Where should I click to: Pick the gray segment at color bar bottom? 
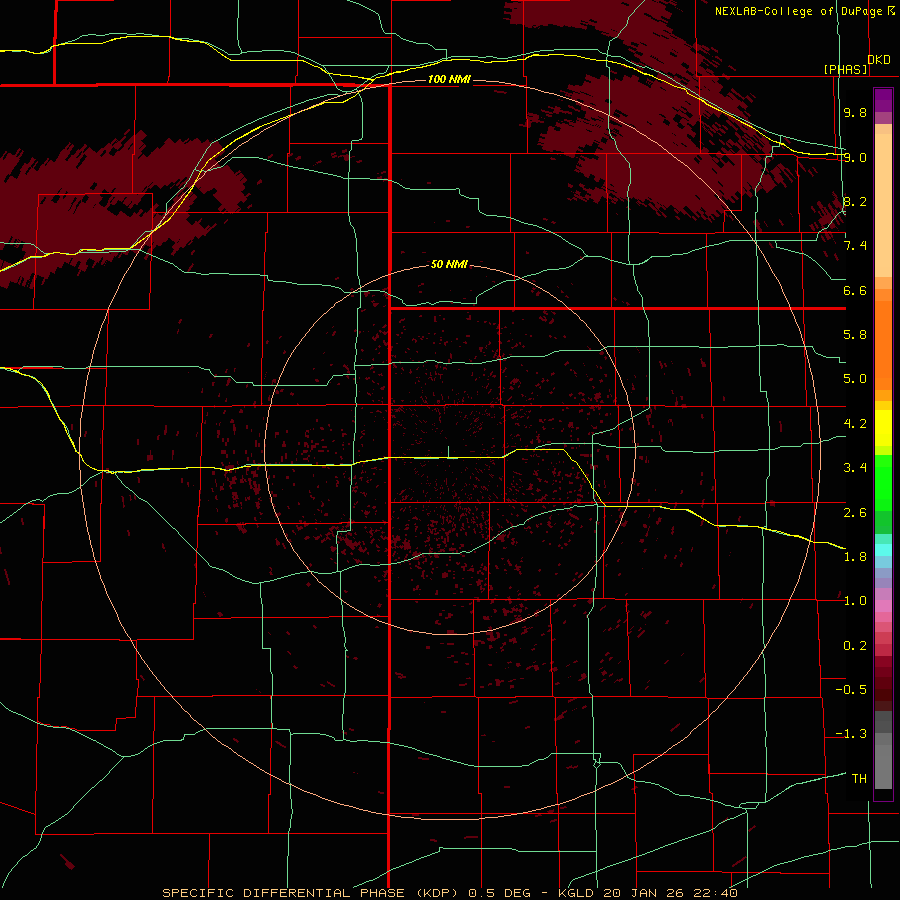(883, 766)
